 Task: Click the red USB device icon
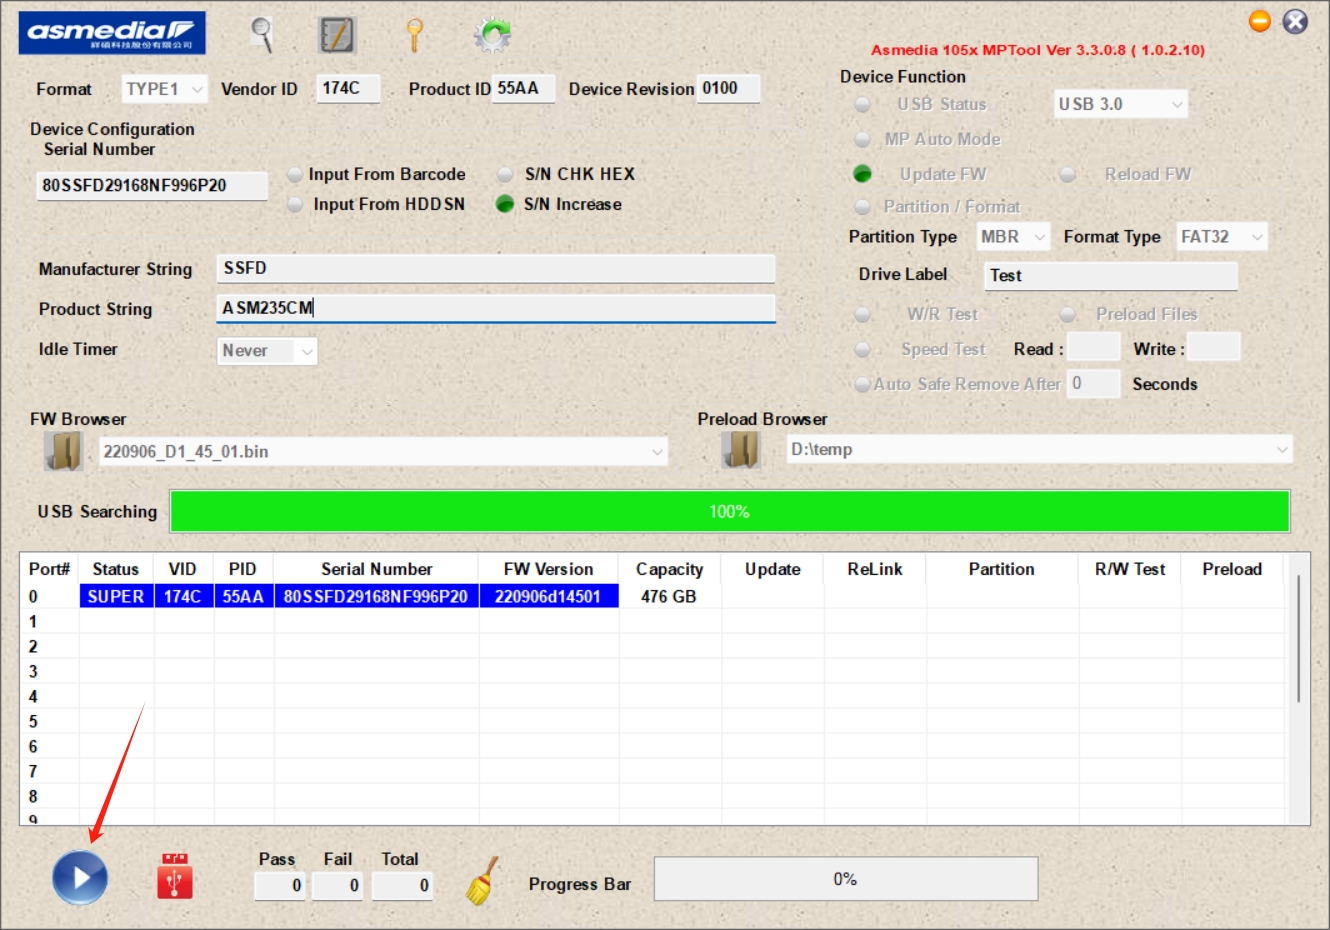(175, 876)
